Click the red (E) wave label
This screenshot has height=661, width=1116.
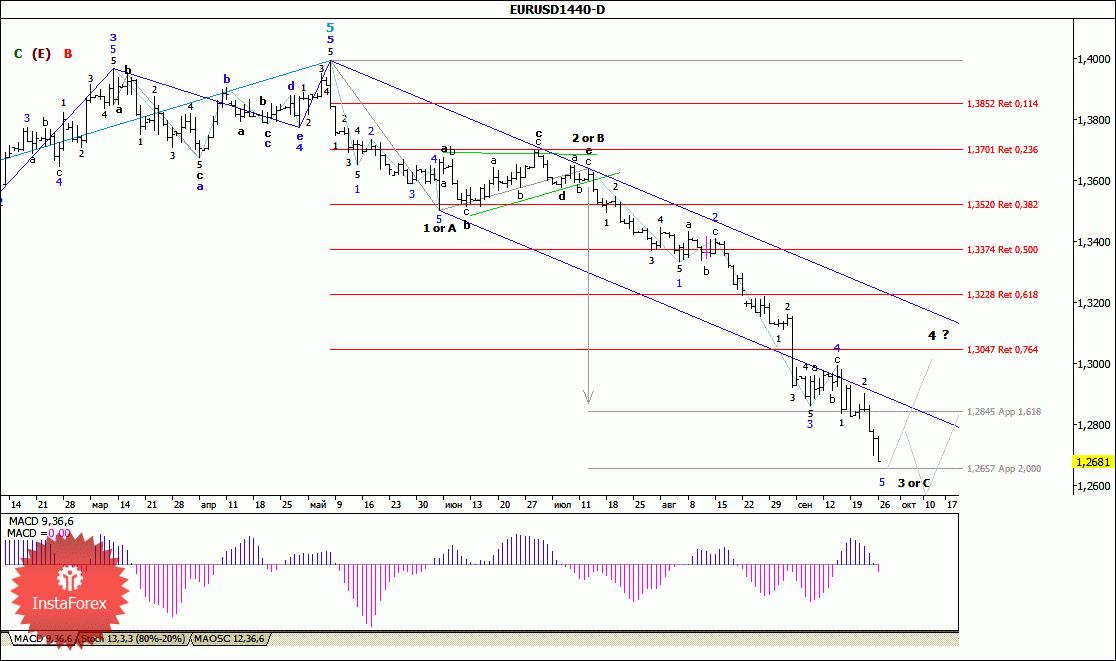(41, 54)
